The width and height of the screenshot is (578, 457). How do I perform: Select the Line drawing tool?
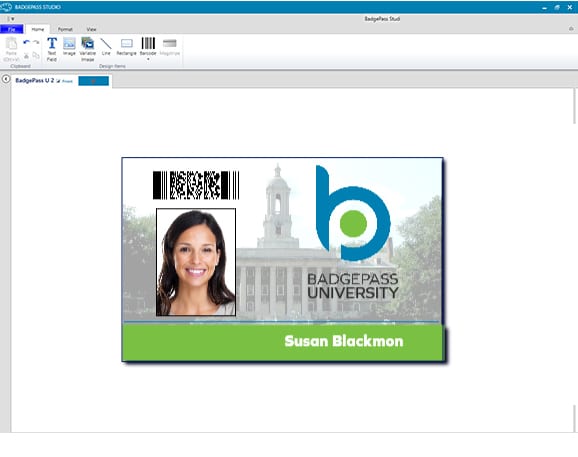click(x=106, y=46)
